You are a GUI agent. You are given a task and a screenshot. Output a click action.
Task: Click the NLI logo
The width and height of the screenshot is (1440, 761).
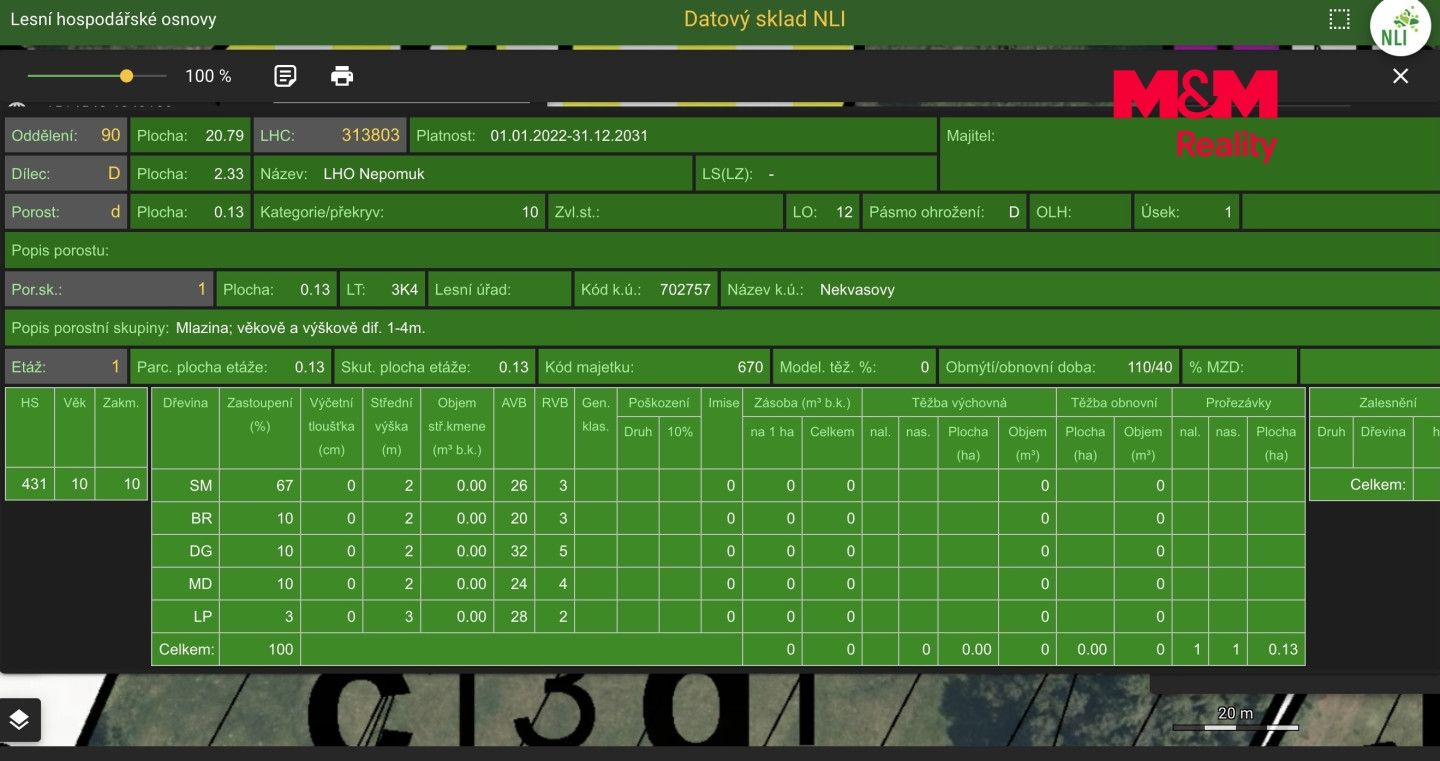tap(1400, 28)
